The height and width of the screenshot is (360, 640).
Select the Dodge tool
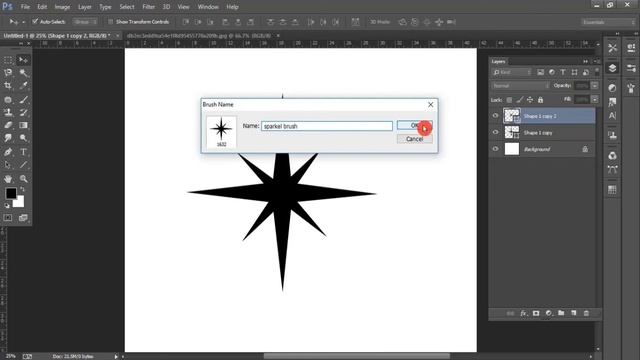point(23,138)
